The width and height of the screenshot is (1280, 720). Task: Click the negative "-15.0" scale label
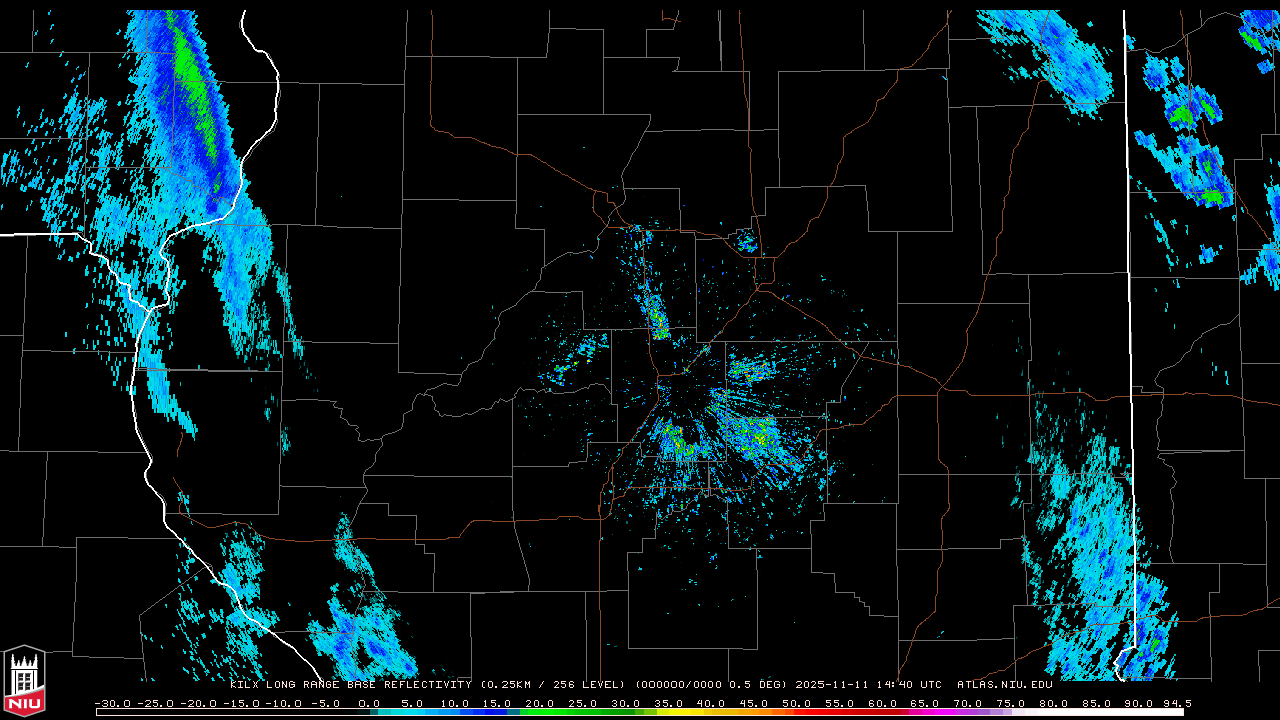tap(241, 703)
